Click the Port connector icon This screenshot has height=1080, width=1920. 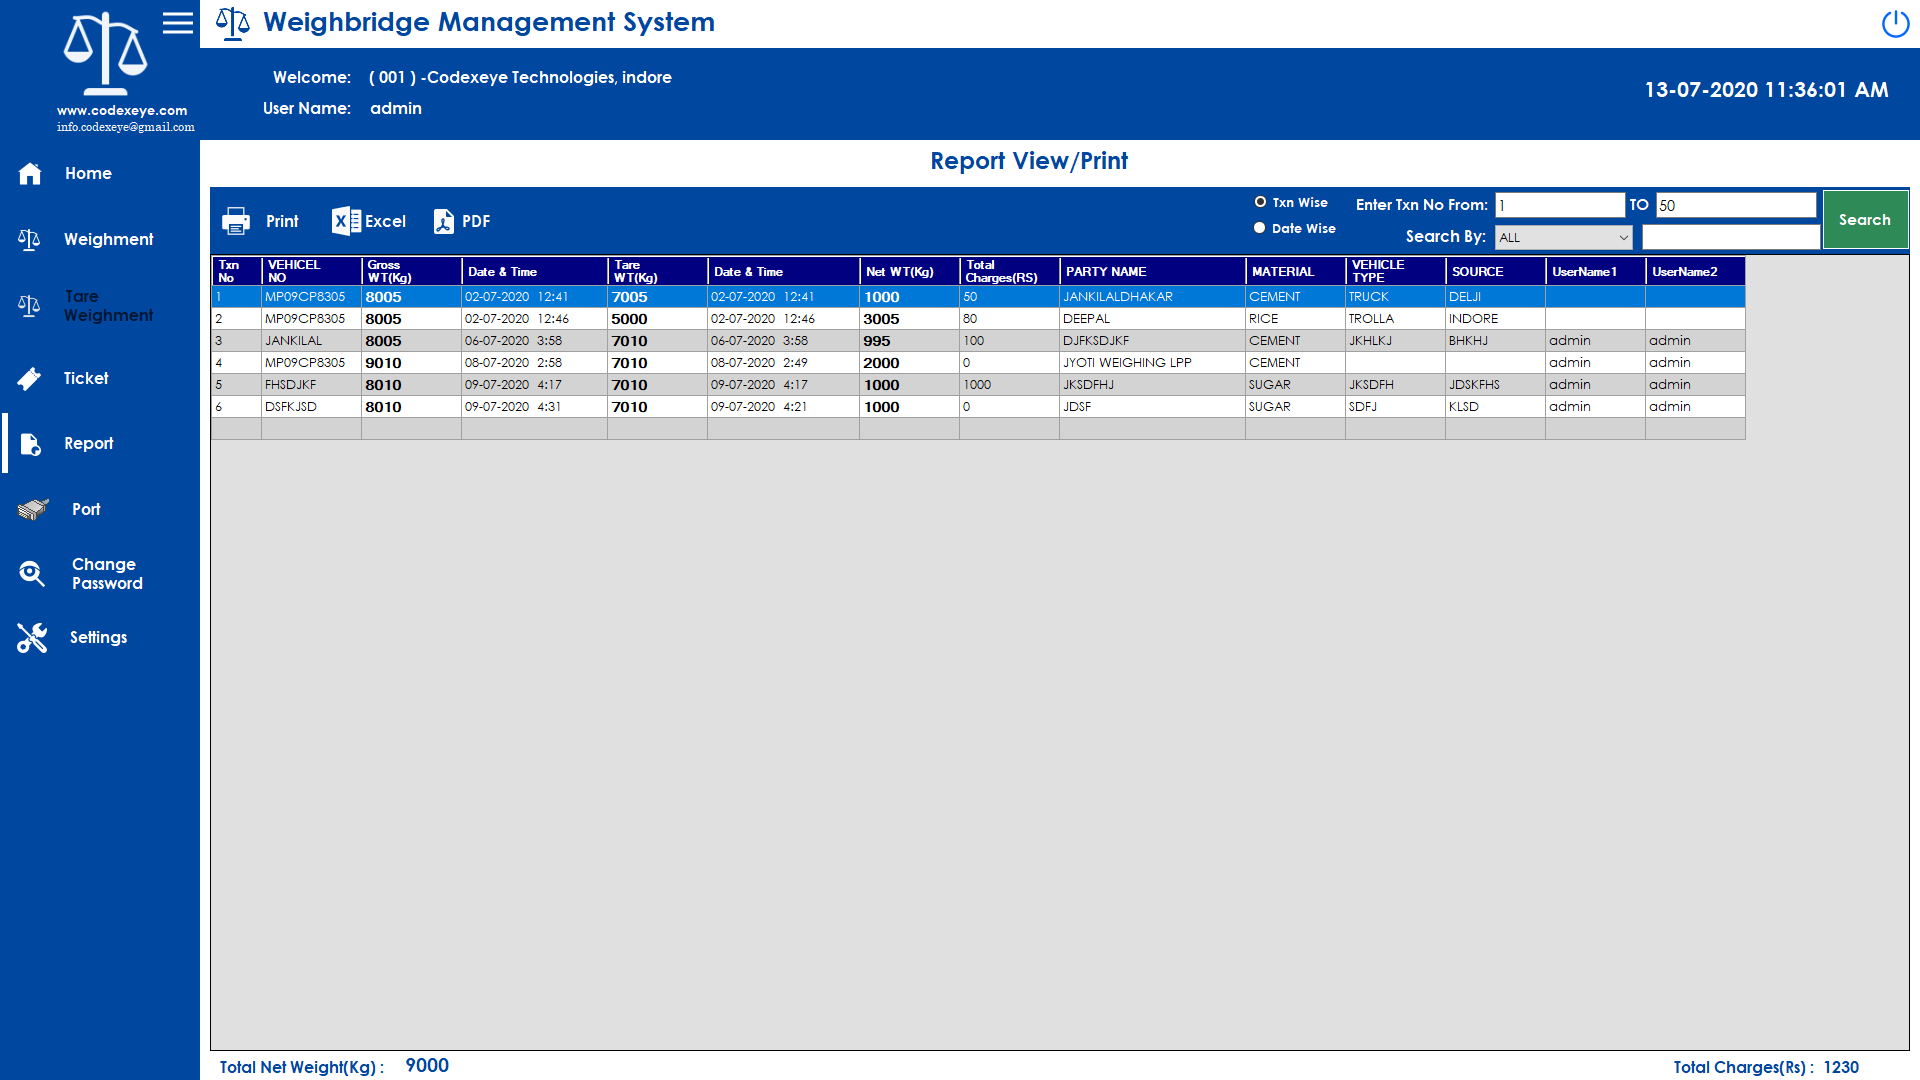tap(32, 510)
